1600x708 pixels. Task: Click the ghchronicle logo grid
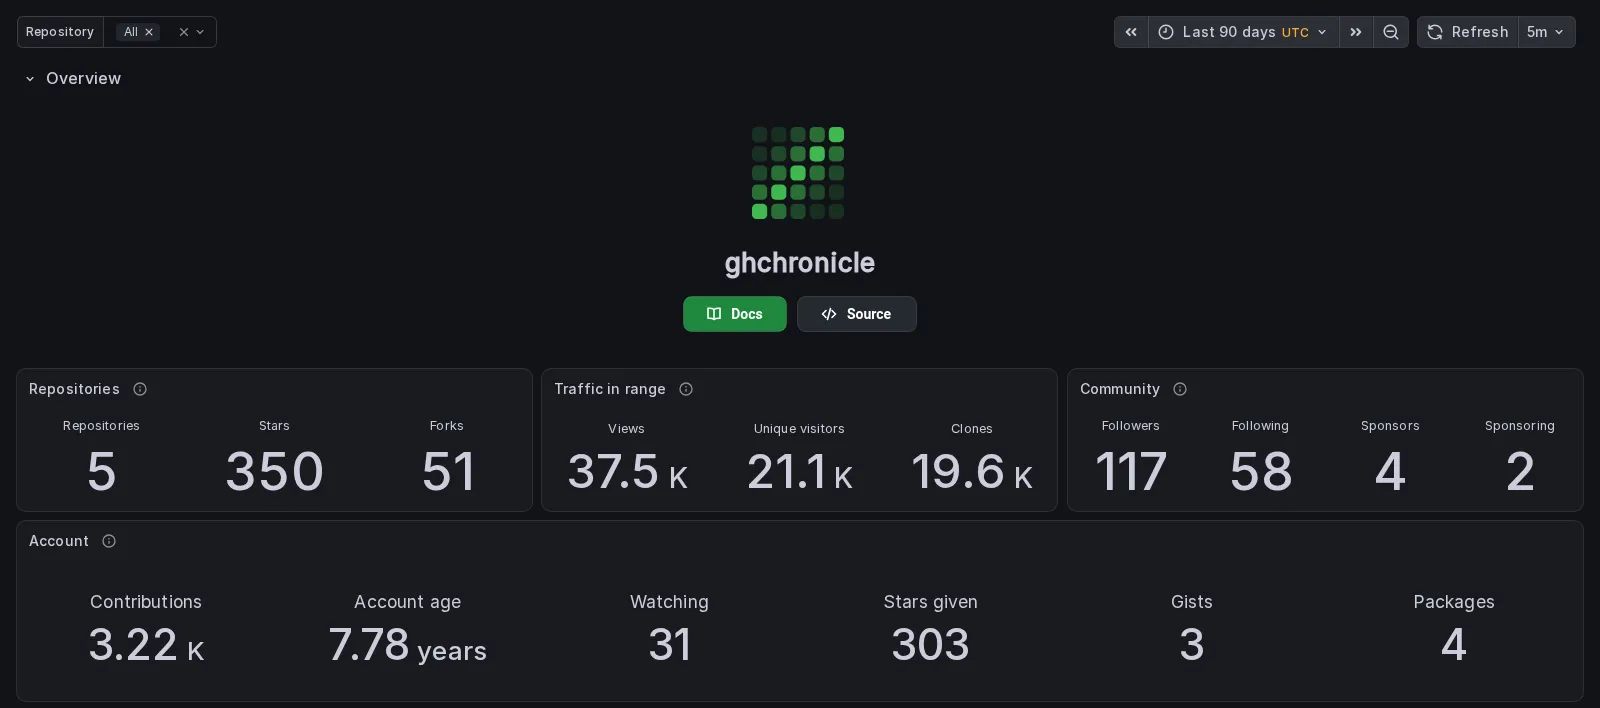(x=798, y=173)
